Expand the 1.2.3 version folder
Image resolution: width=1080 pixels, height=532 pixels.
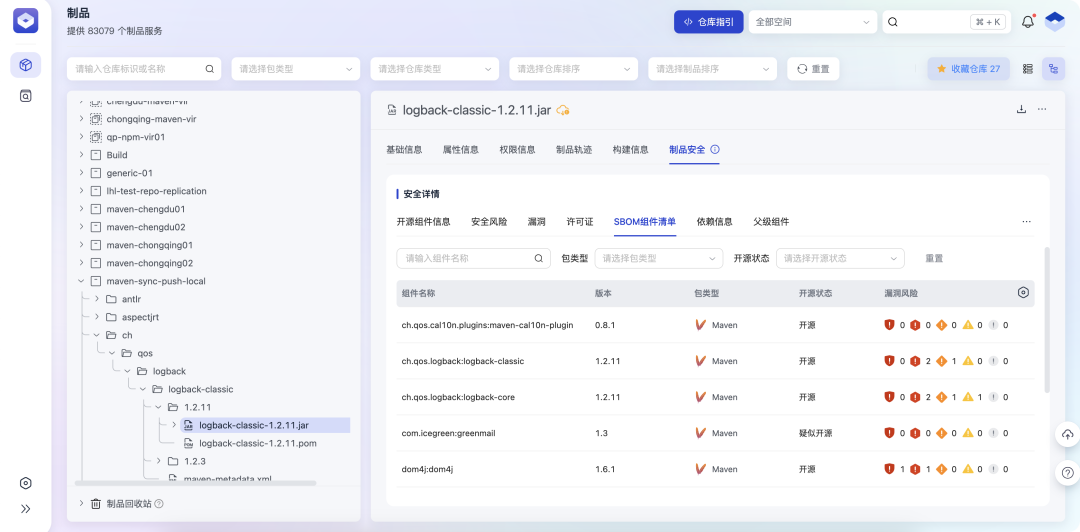click(144, 461)
